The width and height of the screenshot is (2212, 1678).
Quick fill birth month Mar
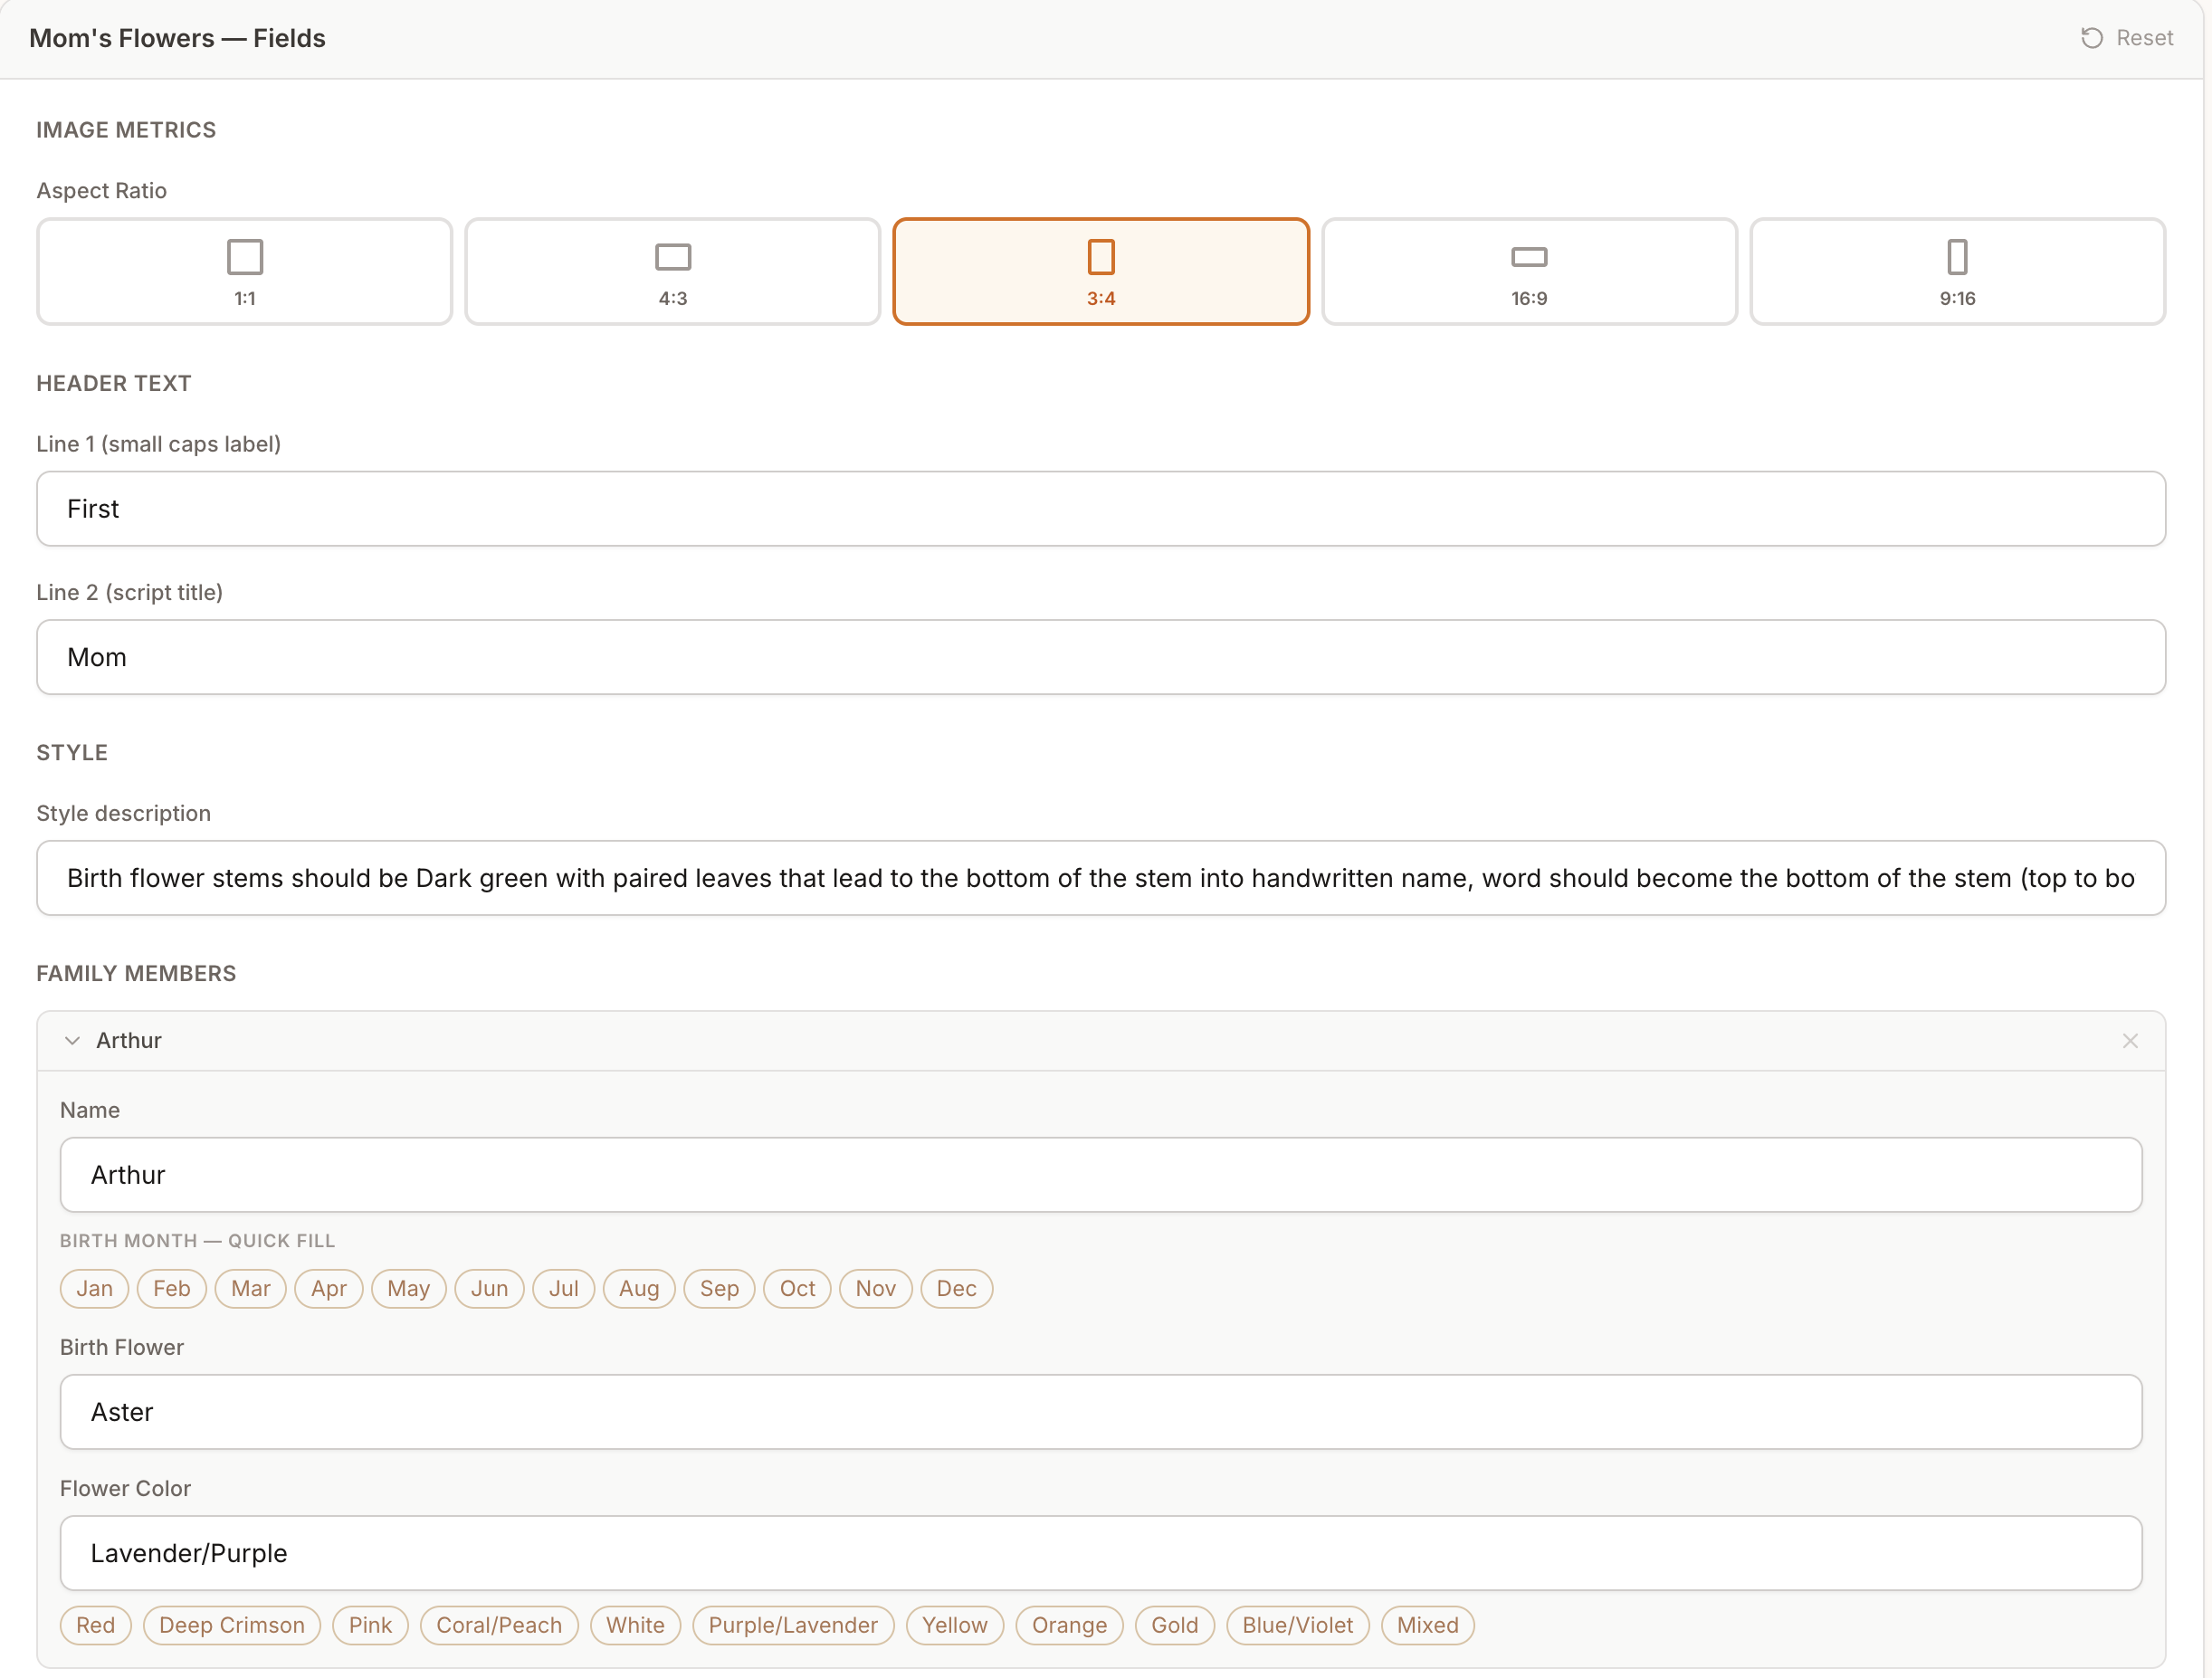(x=250, y=1288)
